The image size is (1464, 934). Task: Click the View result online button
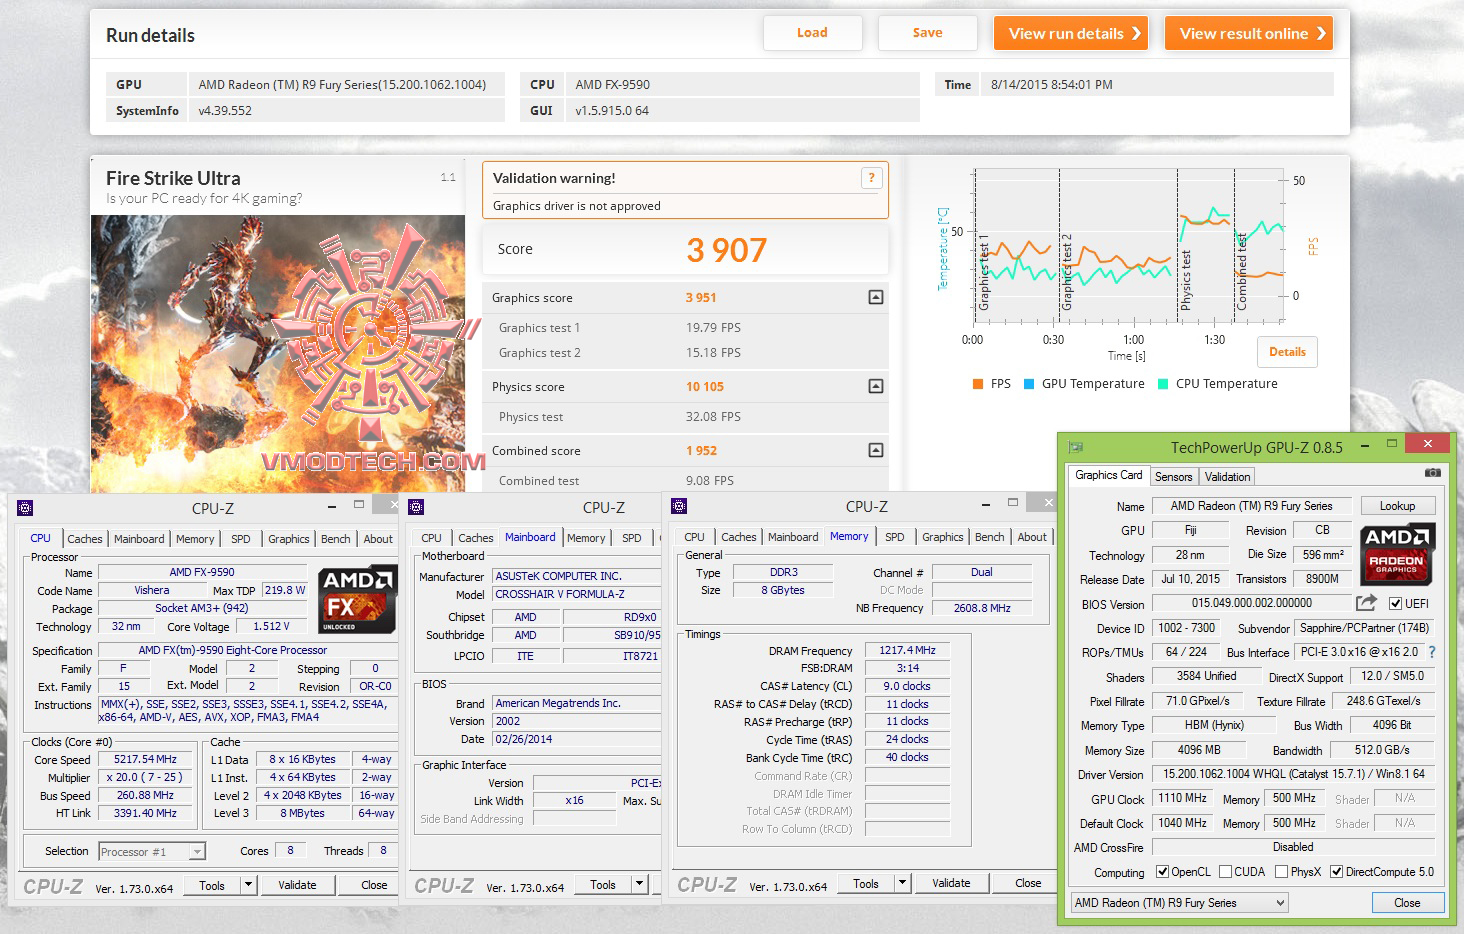point(1248,32)
